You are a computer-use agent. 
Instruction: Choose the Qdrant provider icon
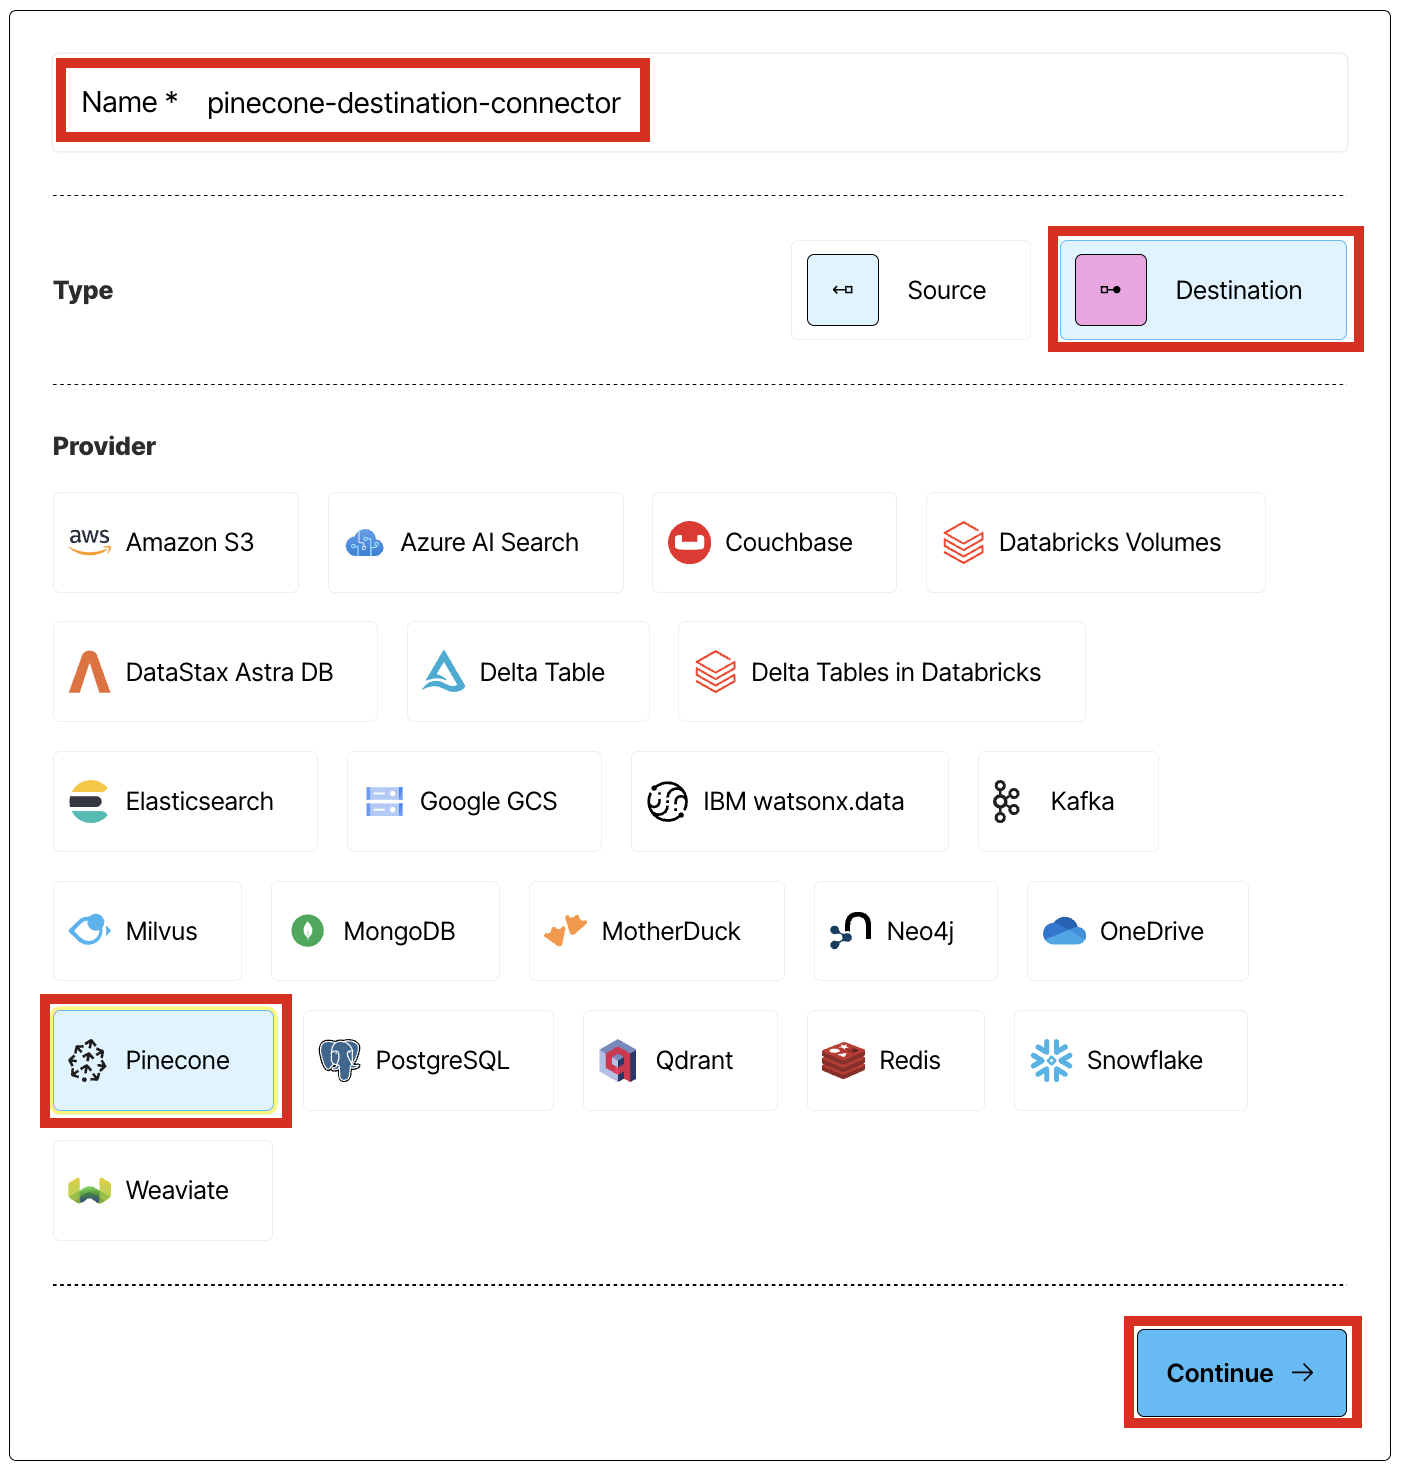point(679,1060)
